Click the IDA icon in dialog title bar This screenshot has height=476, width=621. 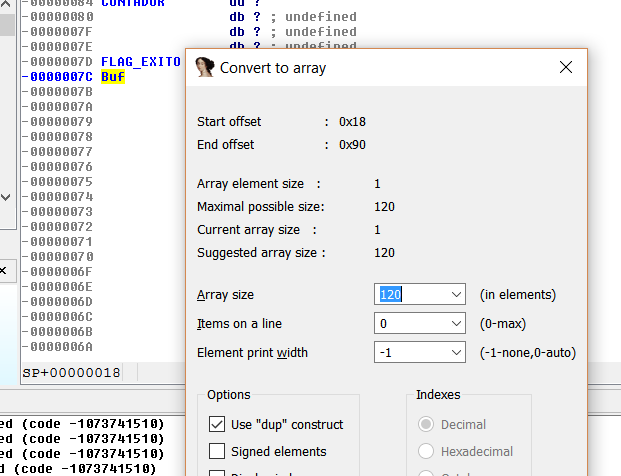tap(205, 68)
